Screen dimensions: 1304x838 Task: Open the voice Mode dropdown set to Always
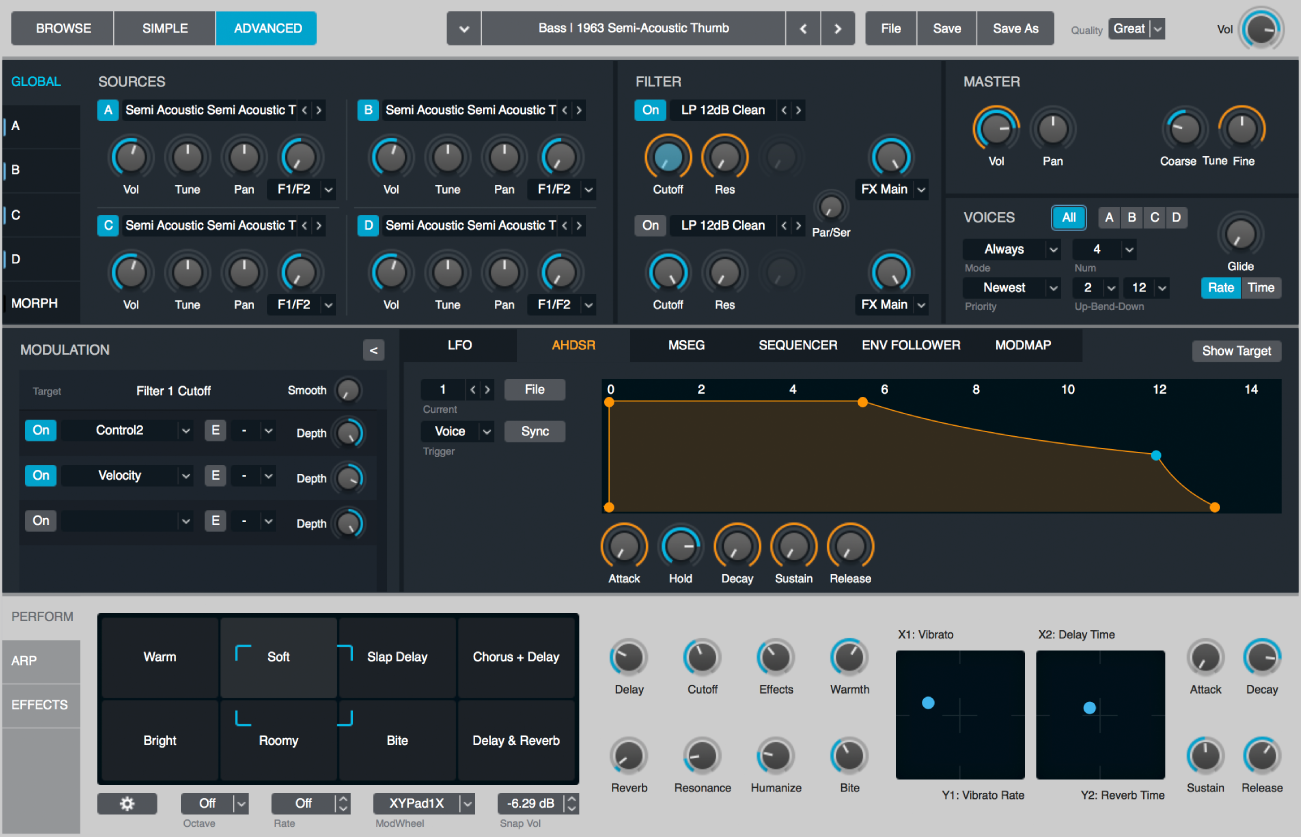(x=1011, y=248)
